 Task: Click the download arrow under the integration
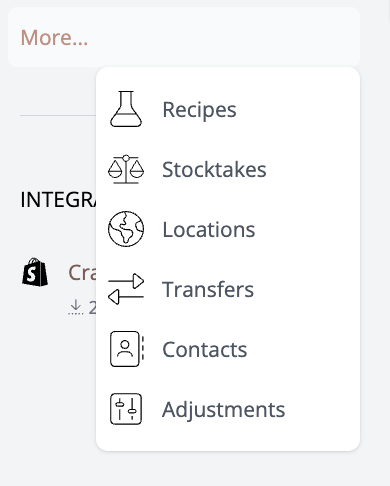tap(76, 307)
